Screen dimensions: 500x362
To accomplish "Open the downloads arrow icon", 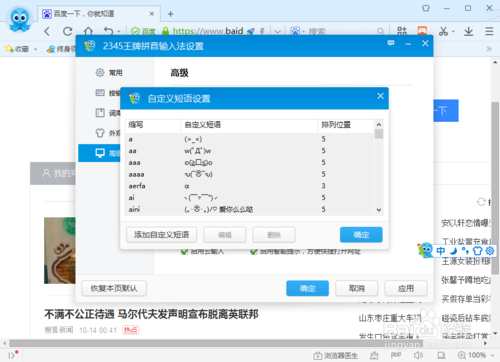I will coord(469,31).
